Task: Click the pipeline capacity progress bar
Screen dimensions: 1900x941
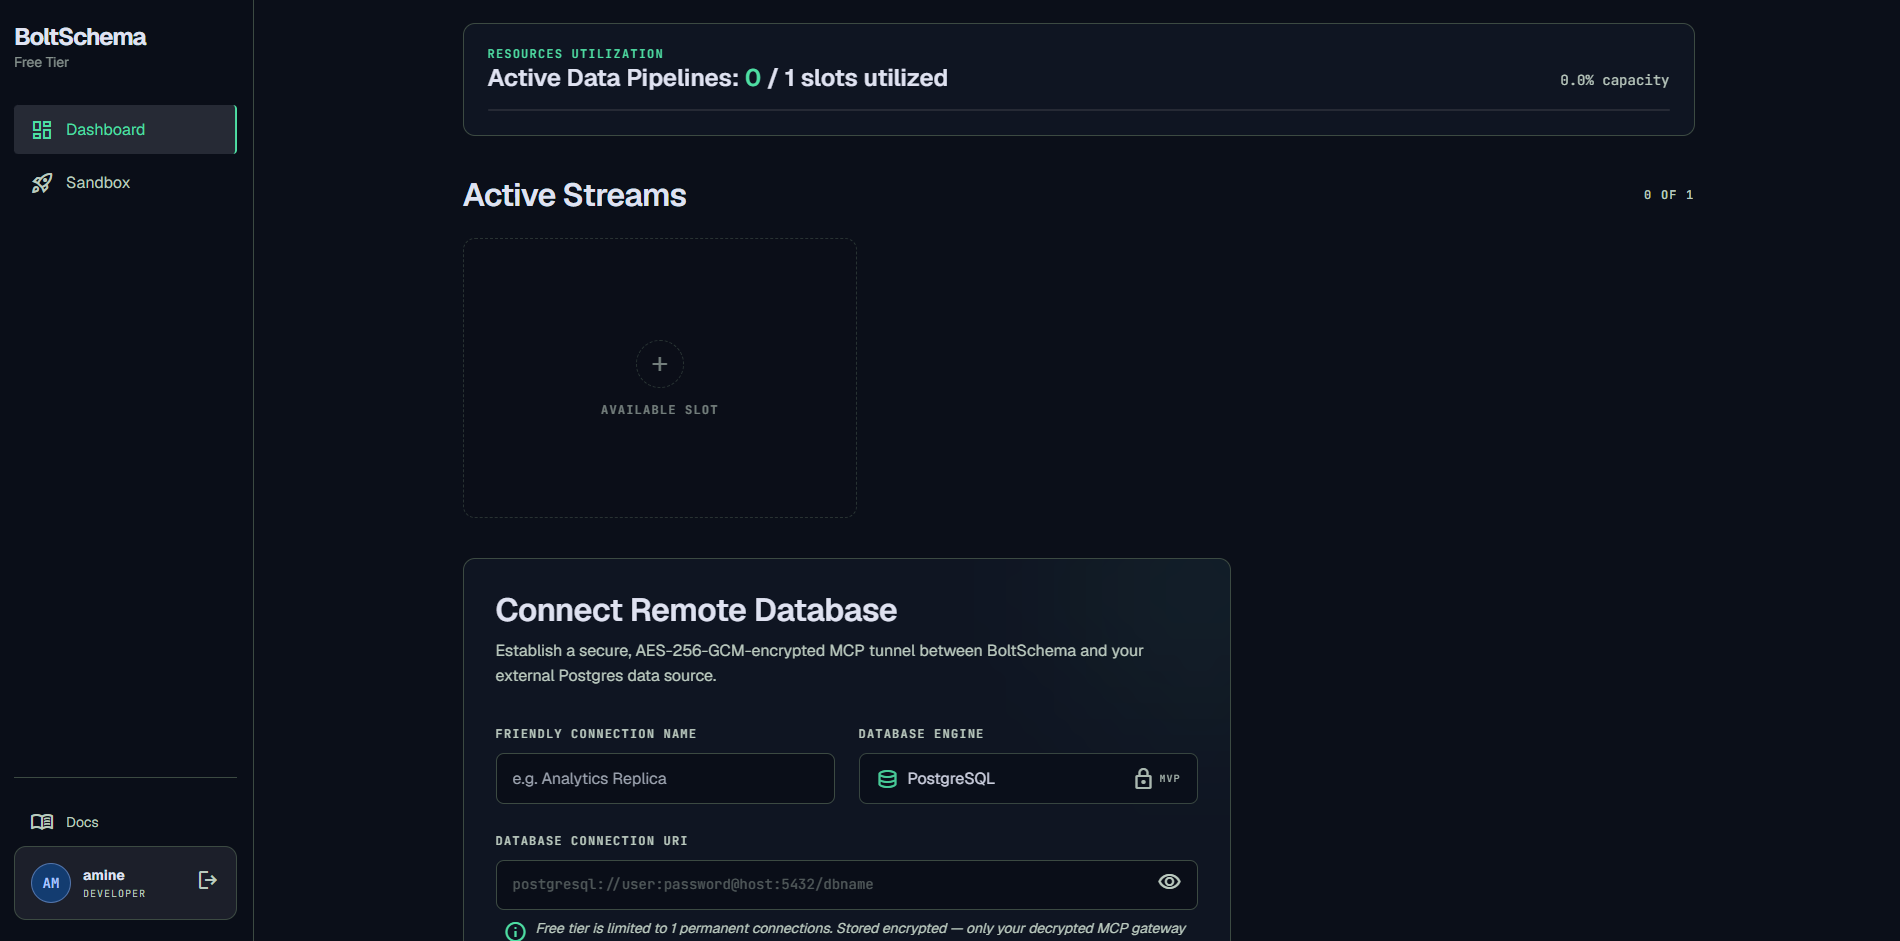Action: coord(1079,110)
